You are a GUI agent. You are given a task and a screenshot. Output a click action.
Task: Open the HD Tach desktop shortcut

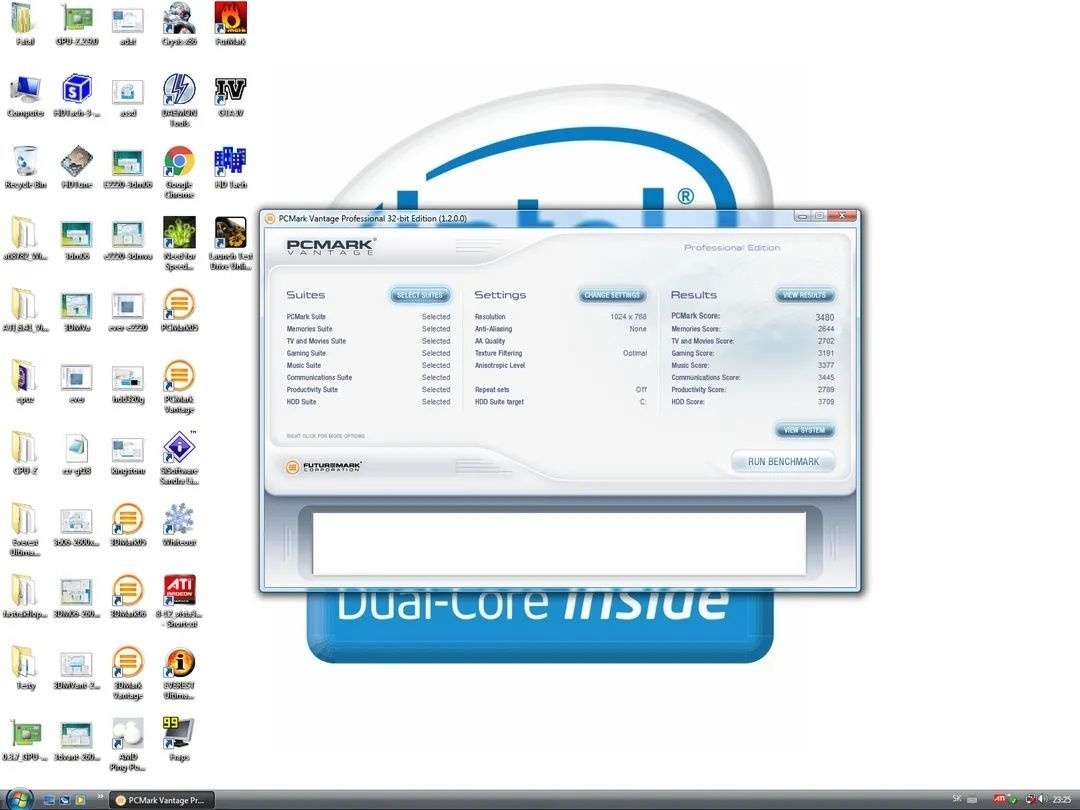[231, 167]
